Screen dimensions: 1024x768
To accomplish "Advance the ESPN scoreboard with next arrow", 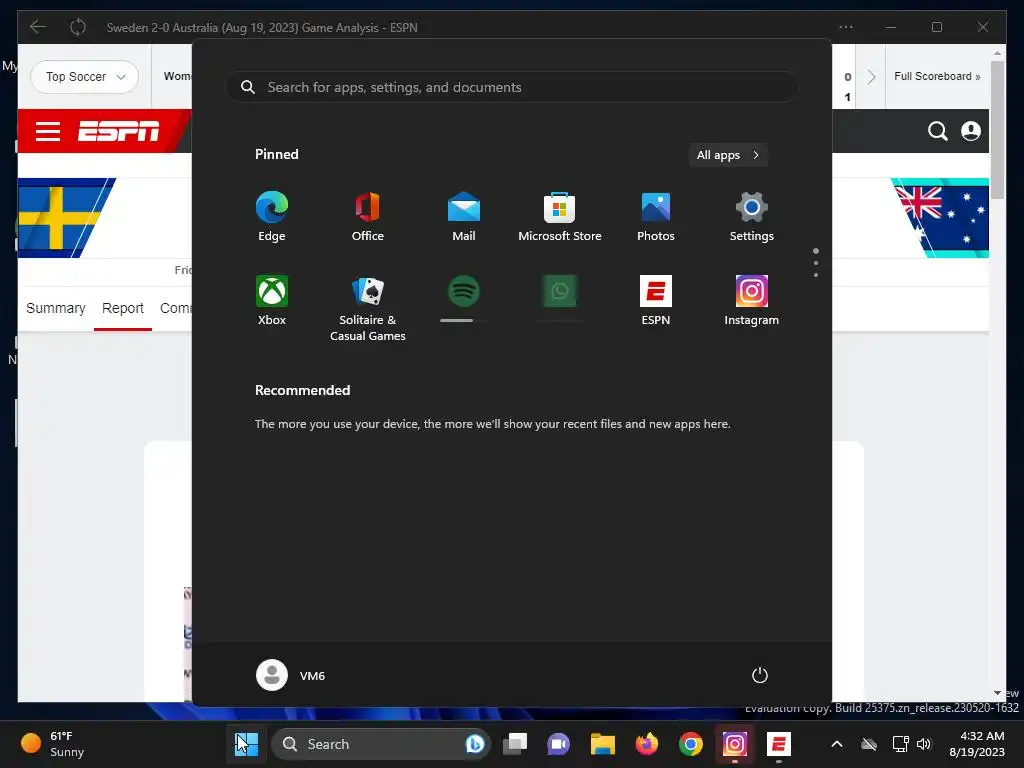I will tap(871, 76).
